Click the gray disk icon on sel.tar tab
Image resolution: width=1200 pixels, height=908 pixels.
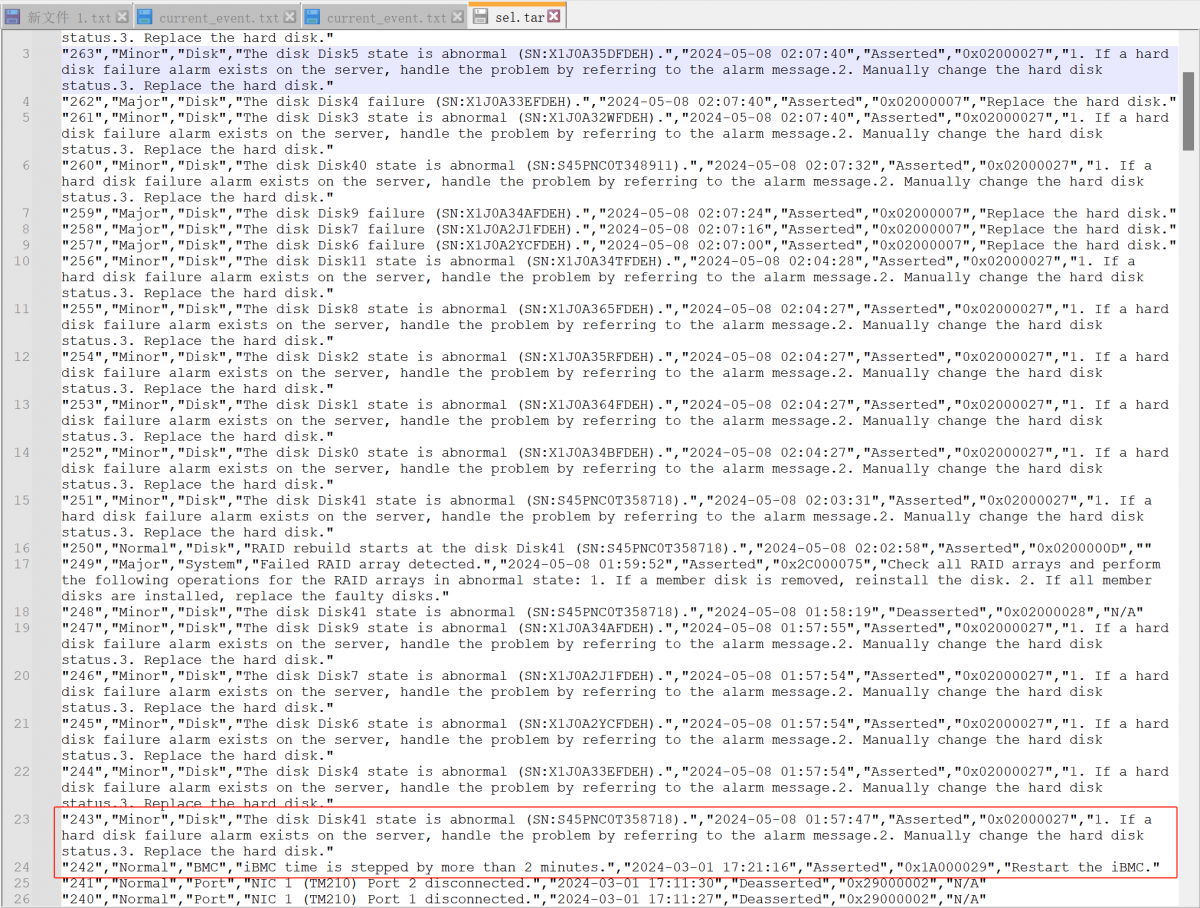[481, 17]
